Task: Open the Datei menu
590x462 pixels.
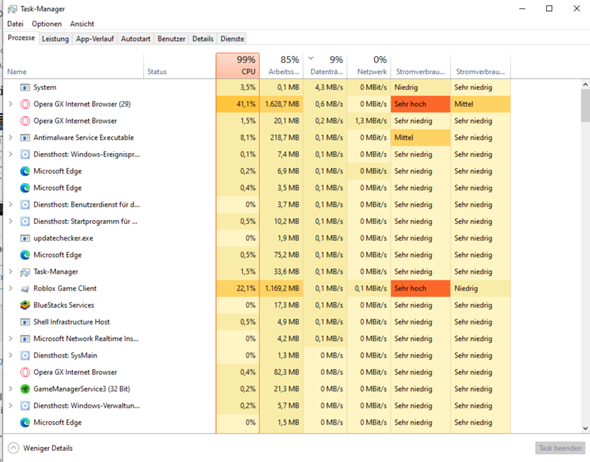Action: [x=15, y=24]
